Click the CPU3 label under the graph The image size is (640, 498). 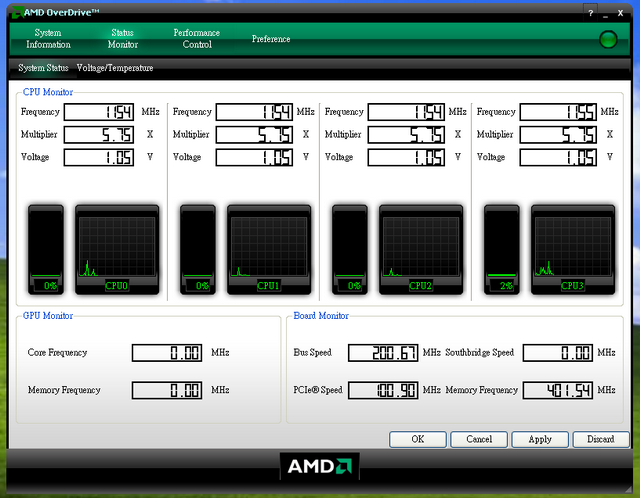[572, 285]
